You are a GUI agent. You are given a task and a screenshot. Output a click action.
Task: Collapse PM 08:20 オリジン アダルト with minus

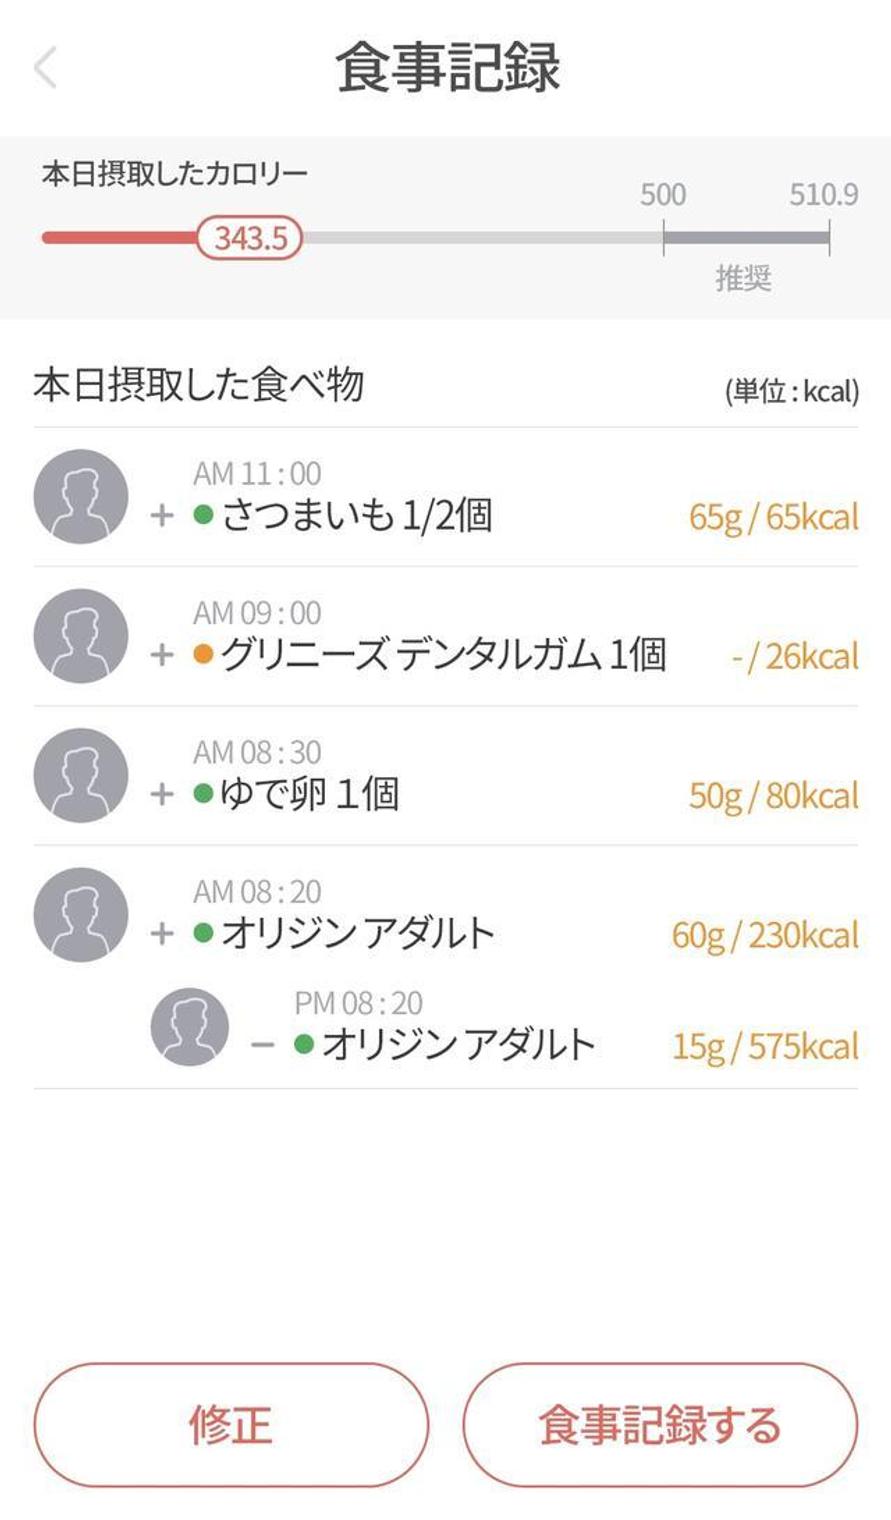[262, 1045]
